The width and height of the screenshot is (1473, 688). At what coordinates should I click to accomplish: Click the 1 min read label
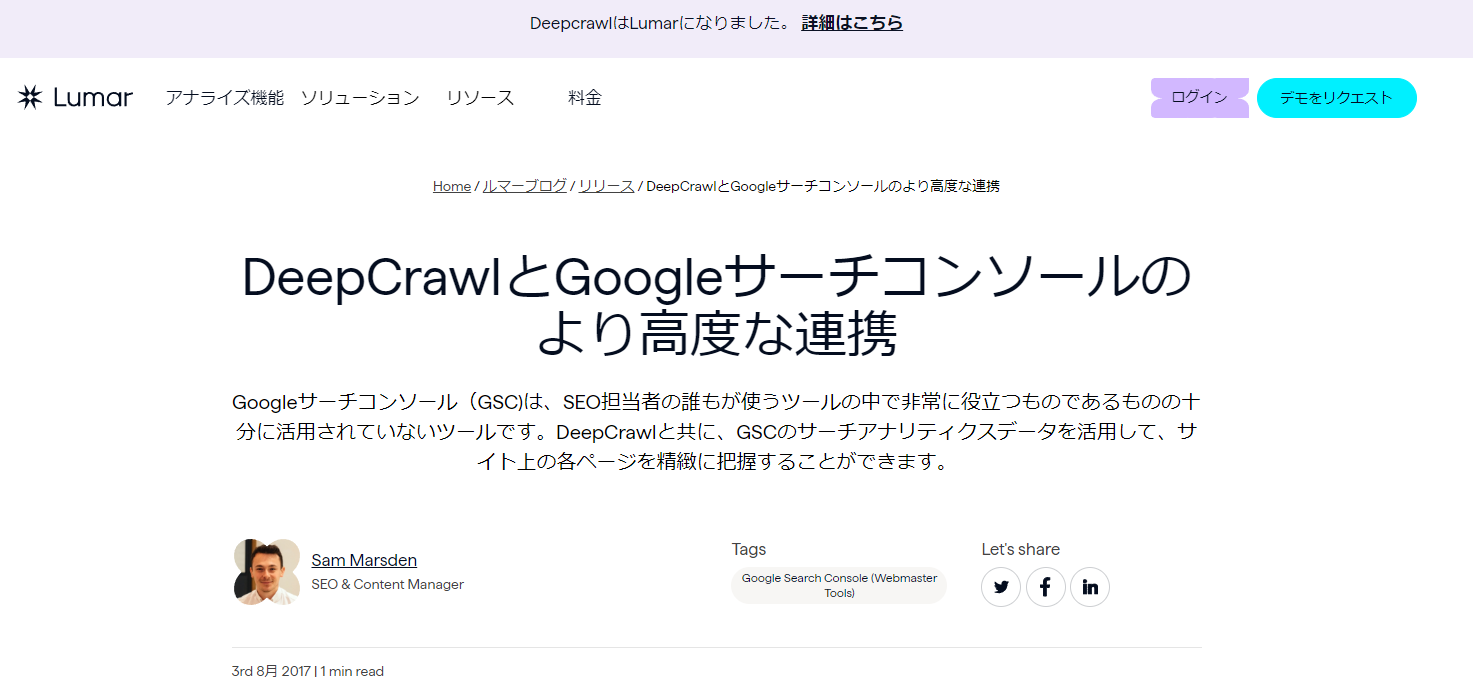(x=353, y=670)
